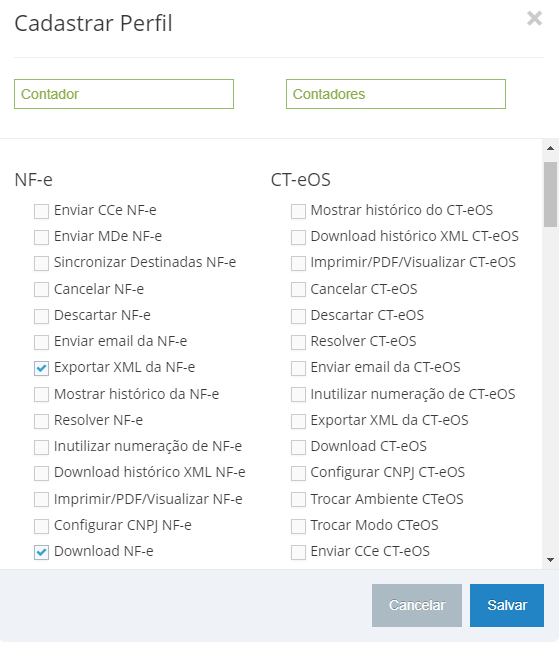Enable Resolver NF-e checkbox

(41, 421)
